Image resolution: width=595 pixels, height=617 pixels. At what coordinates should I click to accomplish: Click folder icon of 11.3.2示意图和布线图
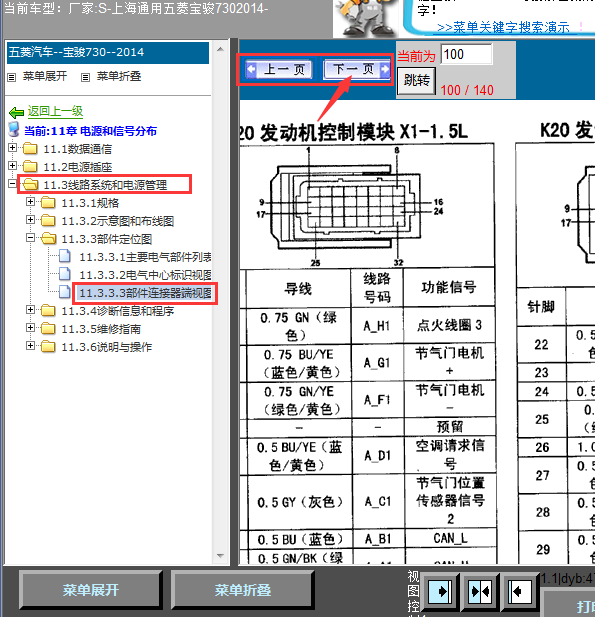click(x=48, y=221)
